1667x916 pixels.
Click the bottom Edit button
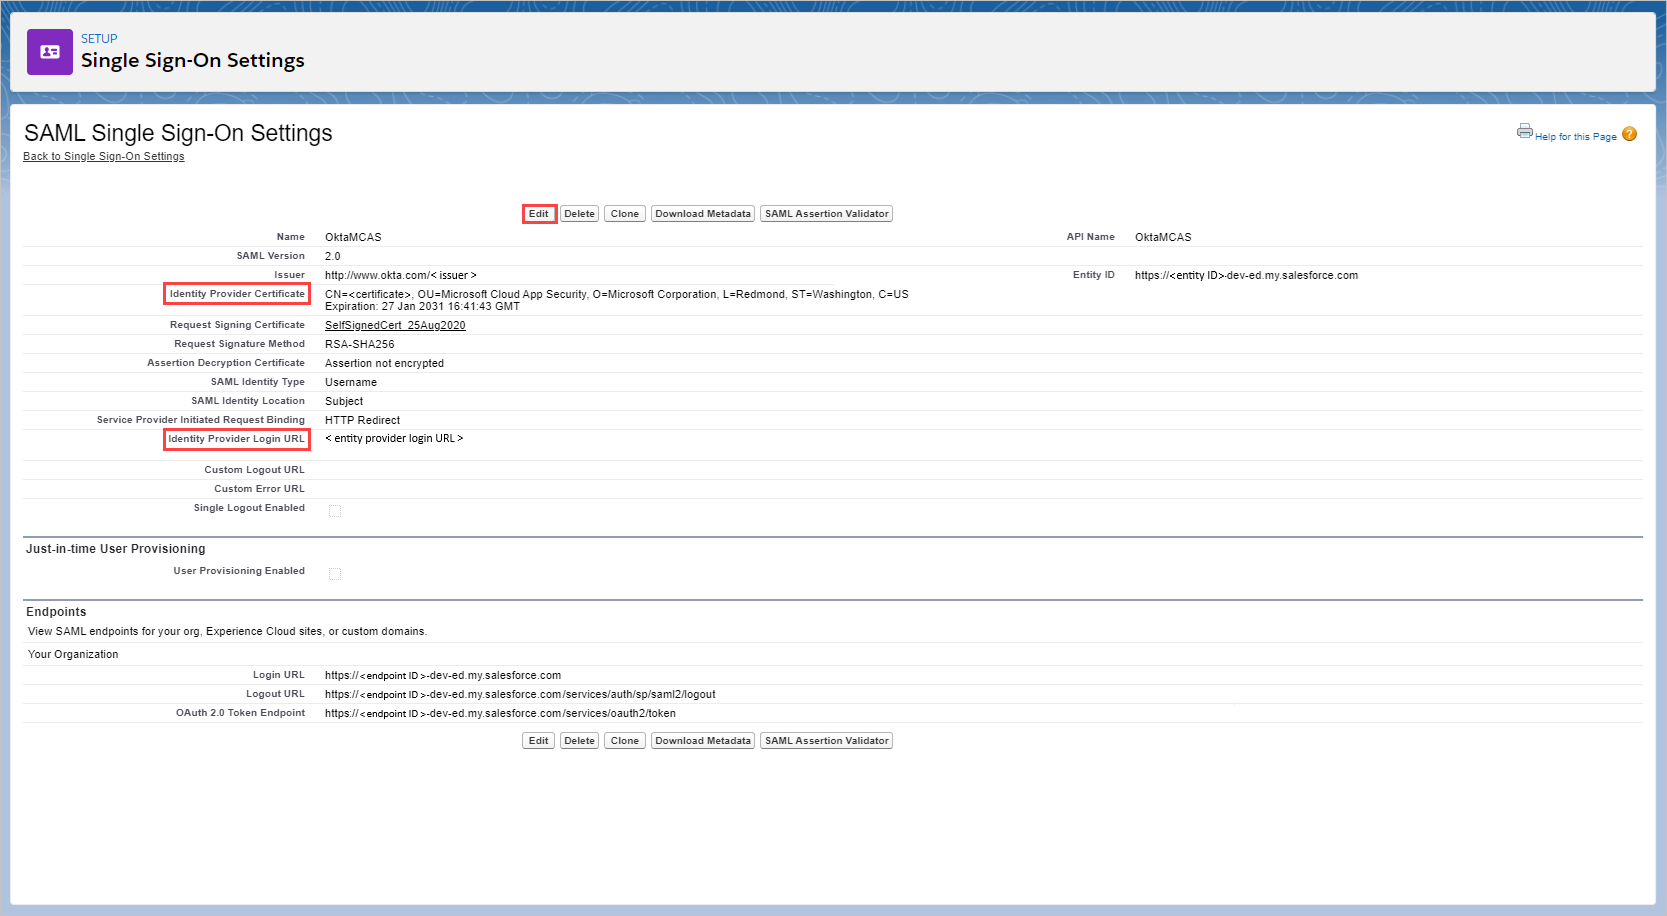[538, 740]
